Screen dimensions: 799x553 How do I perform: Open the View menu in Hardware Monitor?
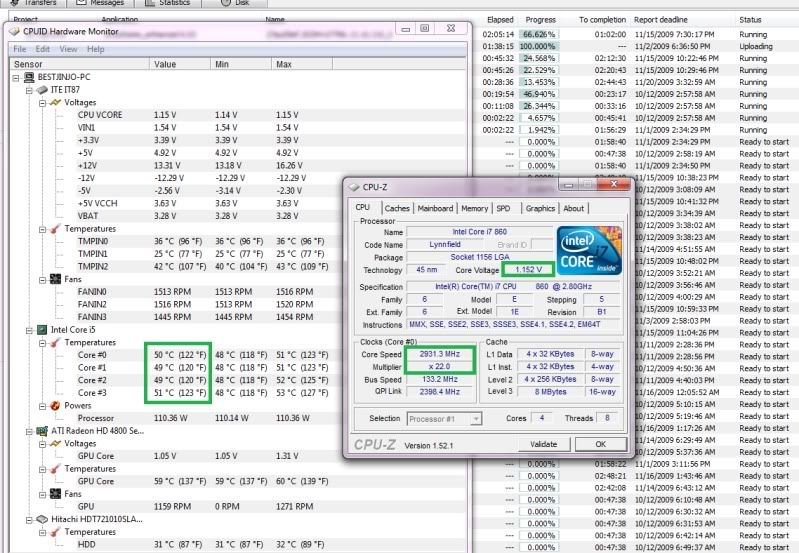click(68, 48)
